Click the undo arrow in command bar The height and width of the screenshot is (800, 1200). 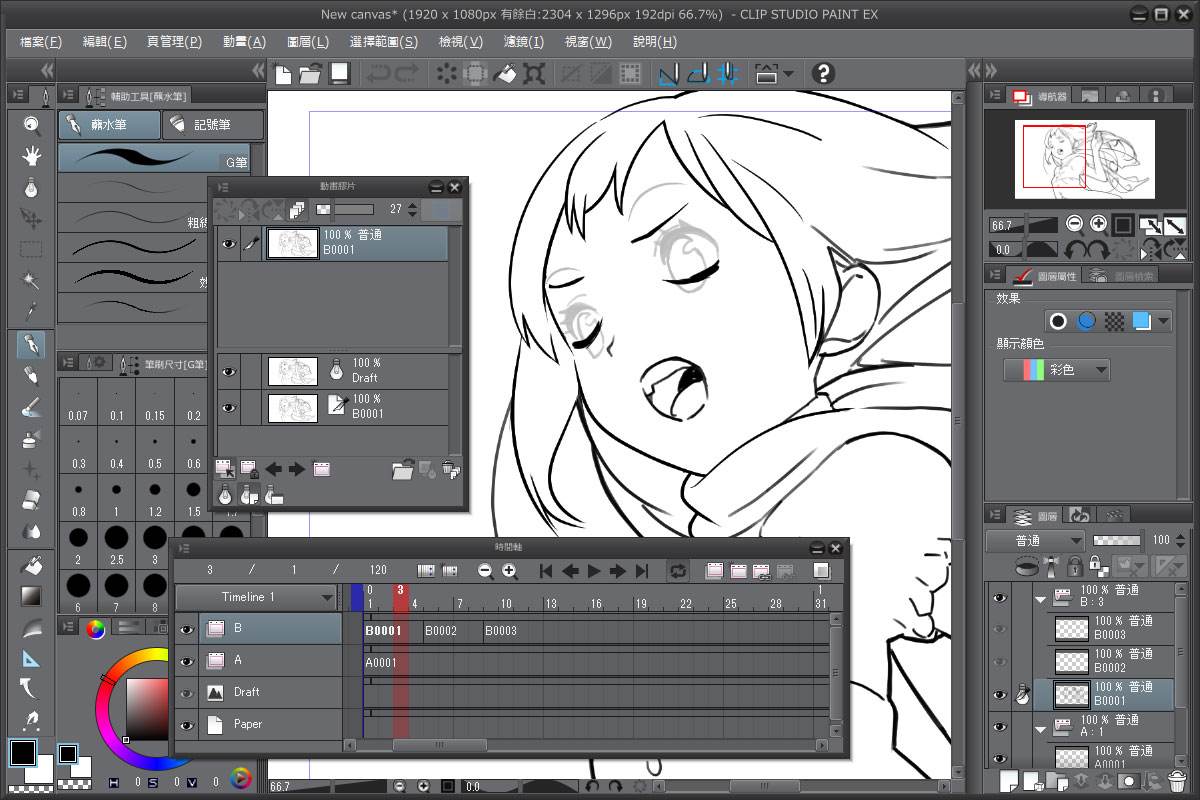pyautogui.click(x=378, y=73)
